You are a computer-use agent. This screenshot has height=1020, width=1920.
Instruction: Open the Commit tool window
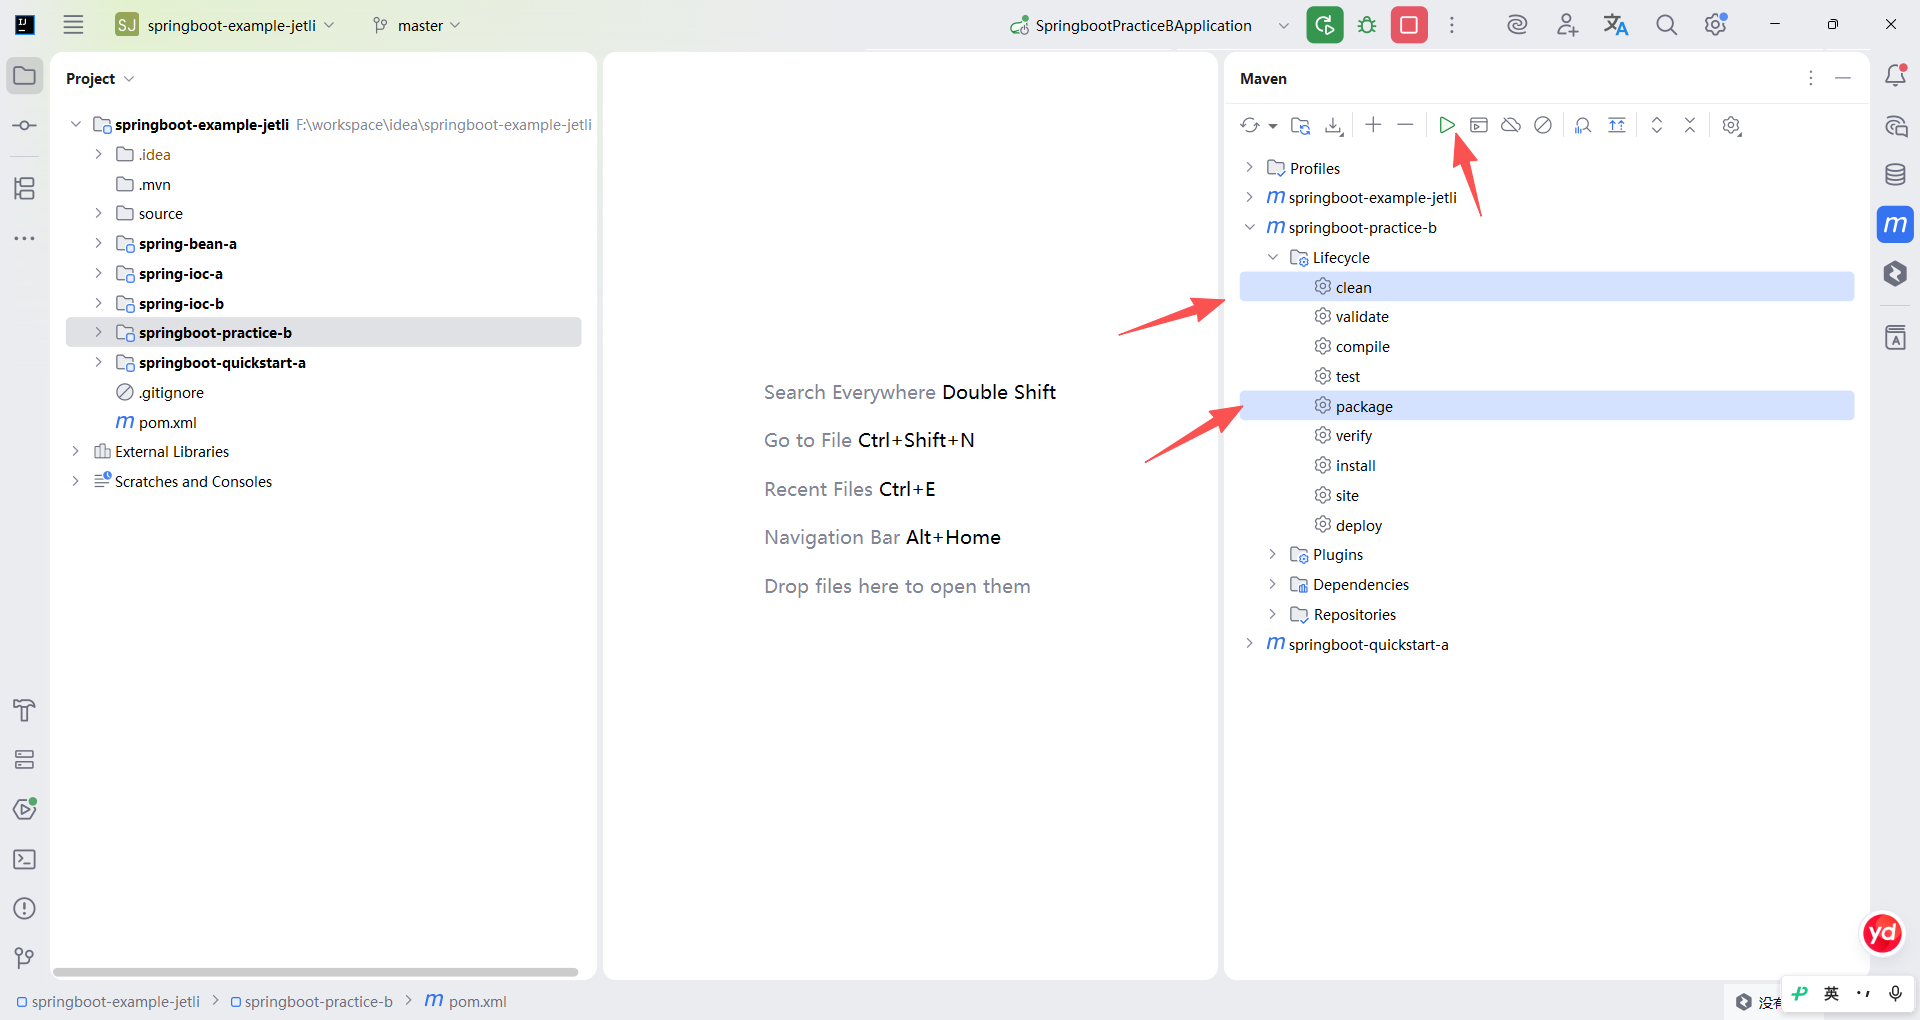click(25, 125)
